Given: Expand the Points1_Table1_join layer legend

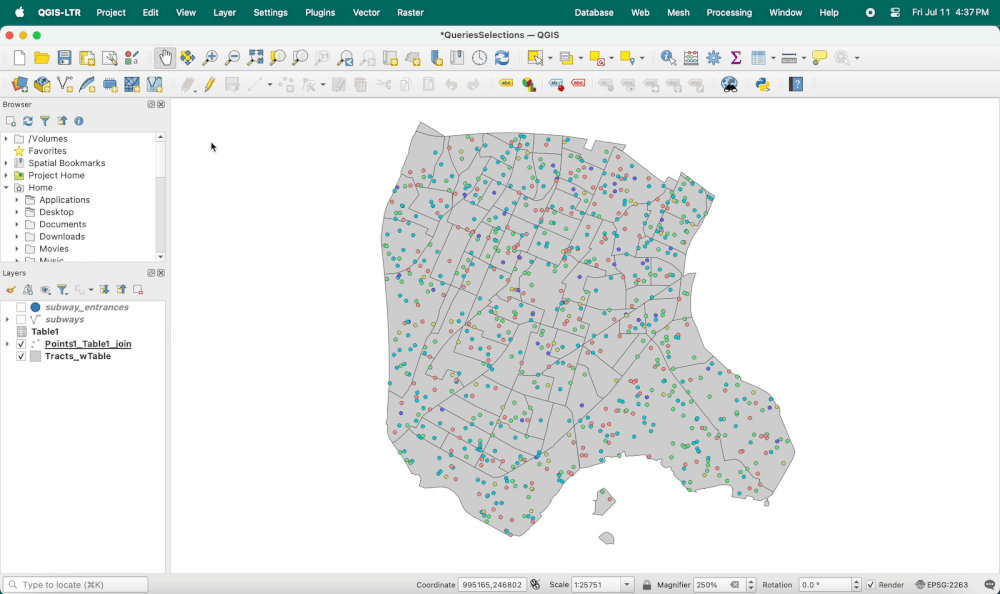Looking at the screenshot, I should (x=7, y=344).
